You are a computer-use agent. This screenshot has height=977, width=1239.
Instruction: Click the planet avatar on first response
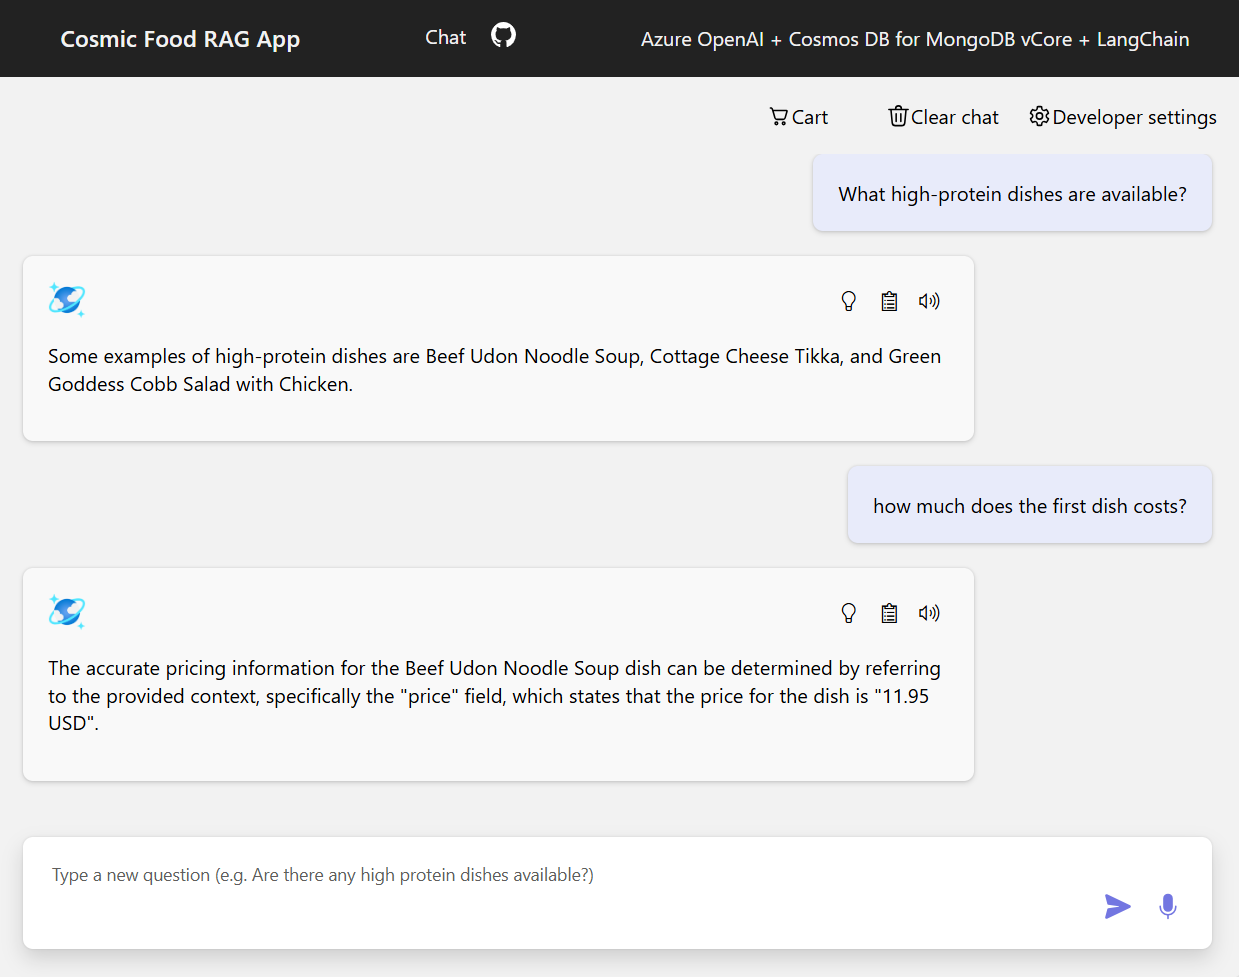pos(66,299)
